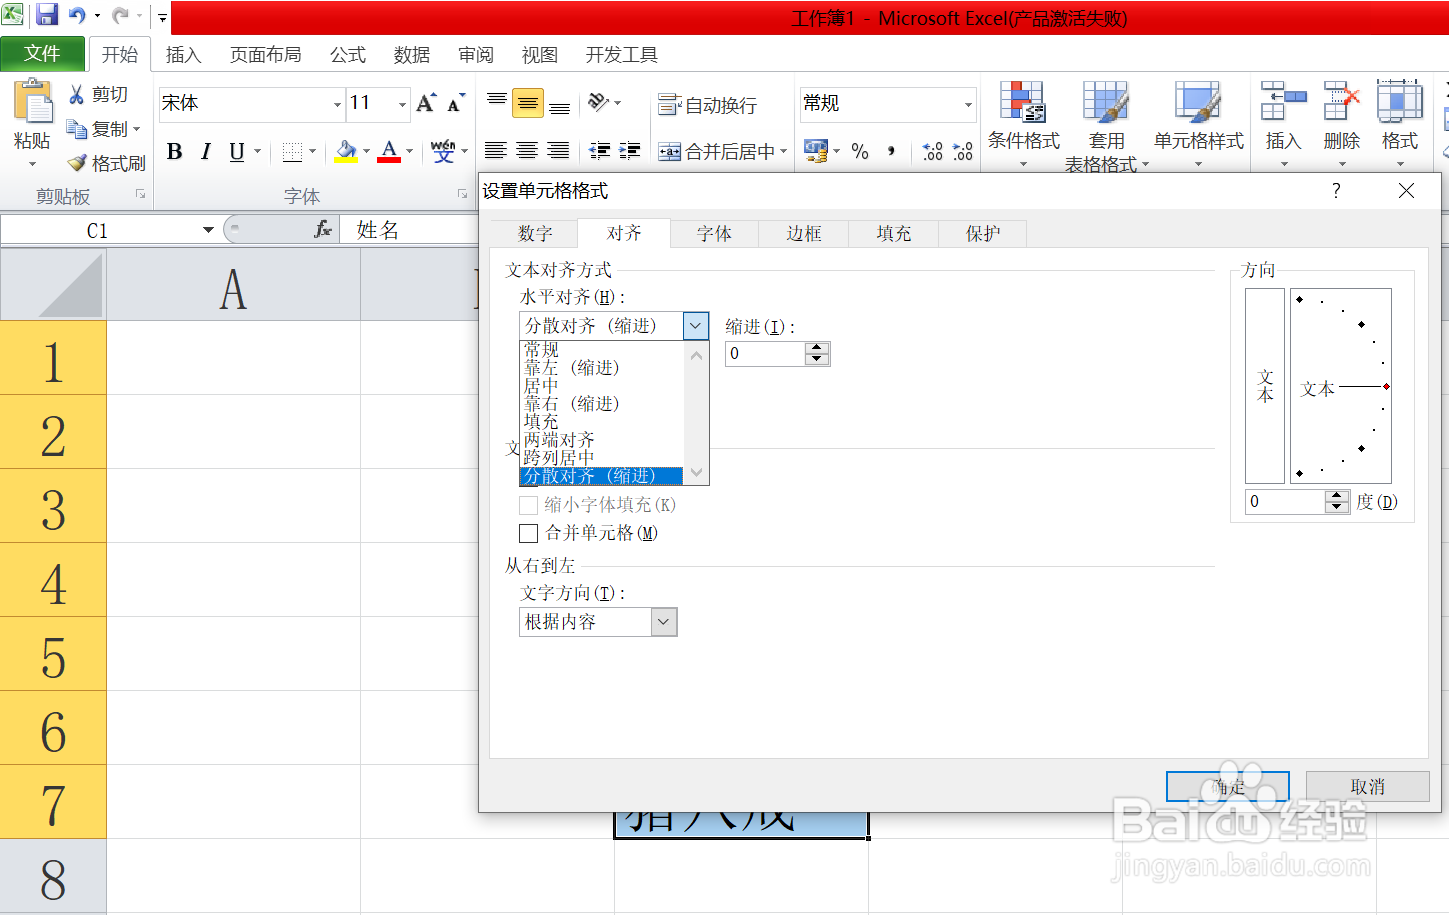The height and width of the screenshot is (915, 1449).
Task: Click the percent style icon
Action: 860,151
